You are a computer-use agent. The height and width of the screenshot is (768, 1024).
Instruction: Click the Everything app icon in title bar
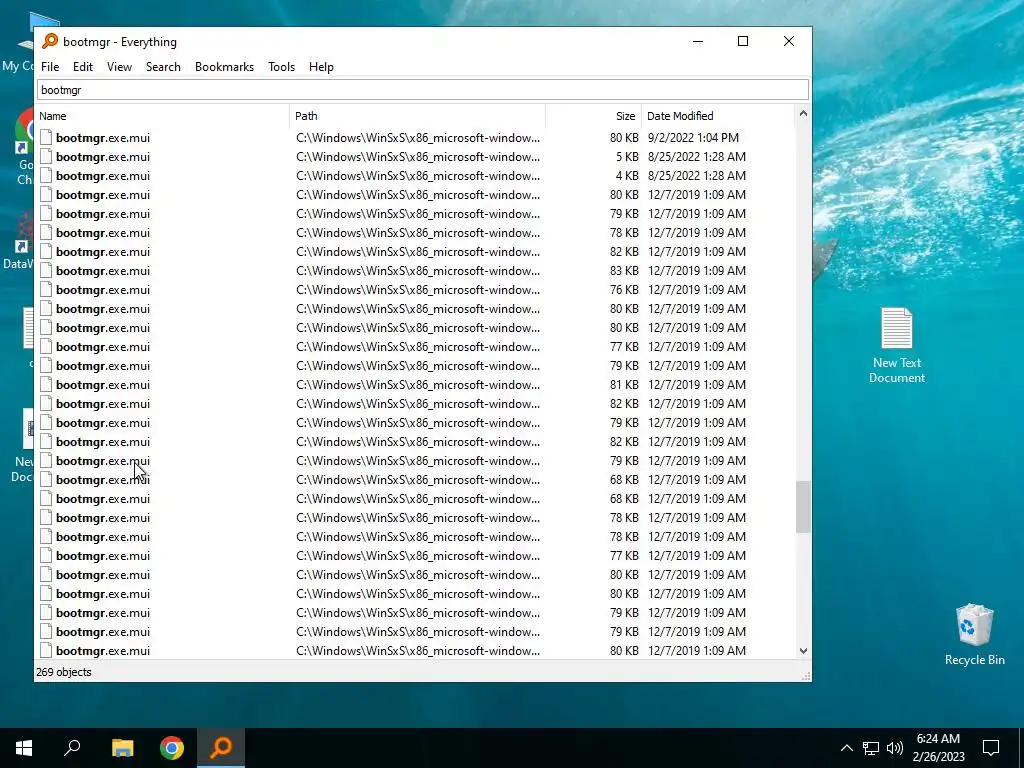(50, 41)
